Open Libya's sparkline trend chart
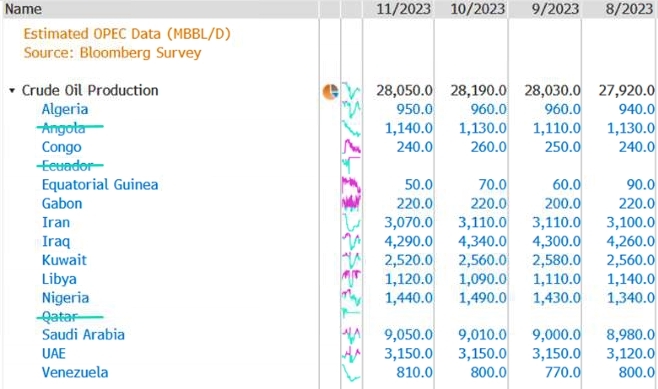The image size is (658, 389). 351,279
